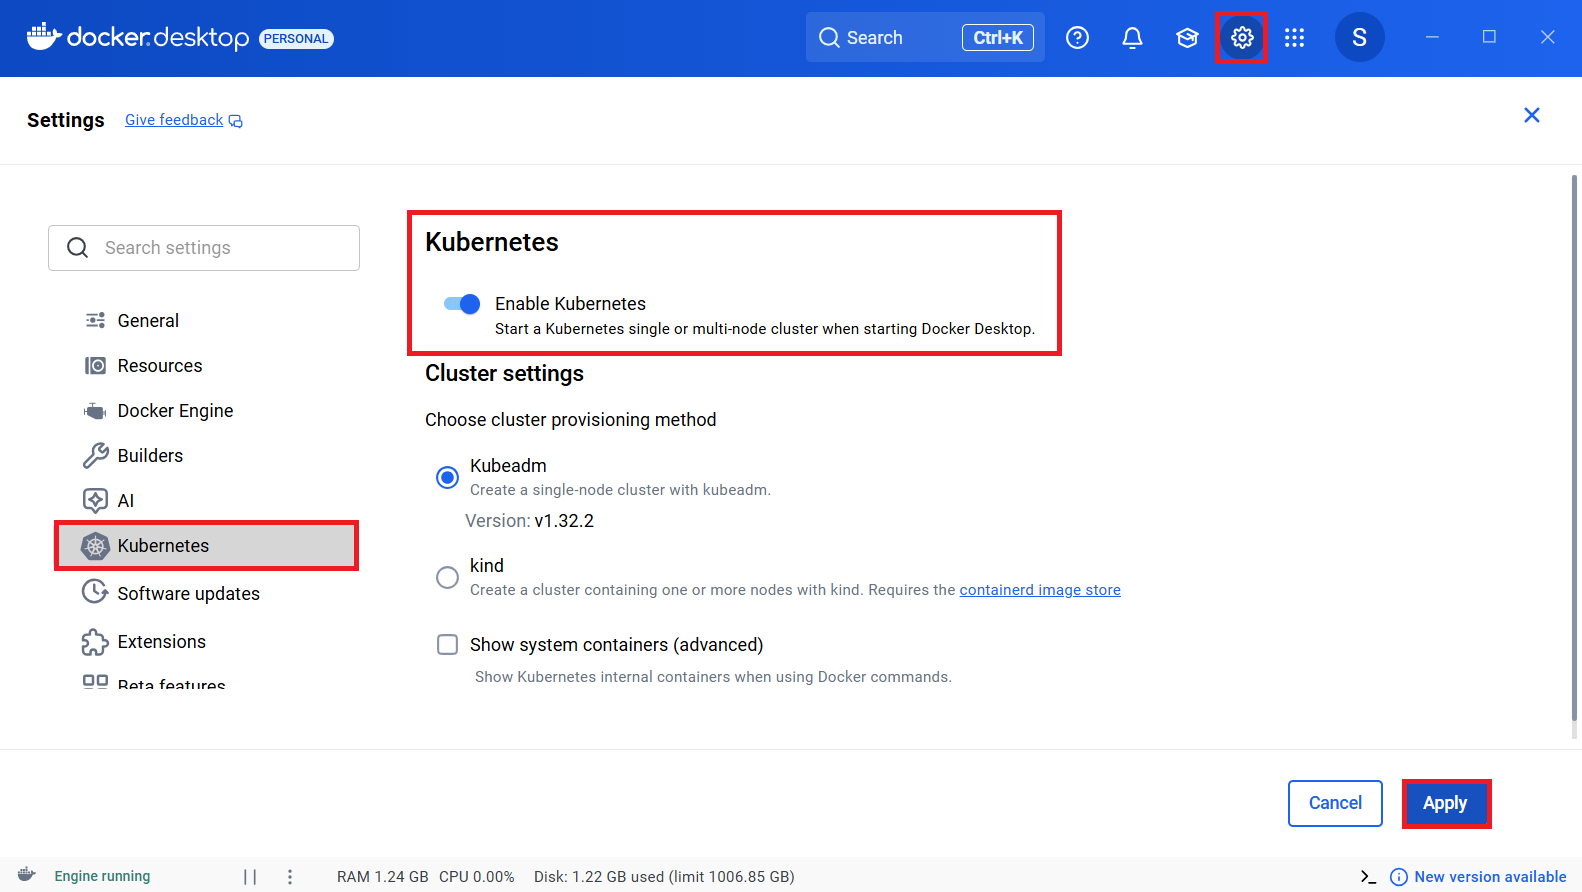The height and width of the screenshot is (892, 1582).
Task: Focus the Search settings field
Action: point(204,248)
